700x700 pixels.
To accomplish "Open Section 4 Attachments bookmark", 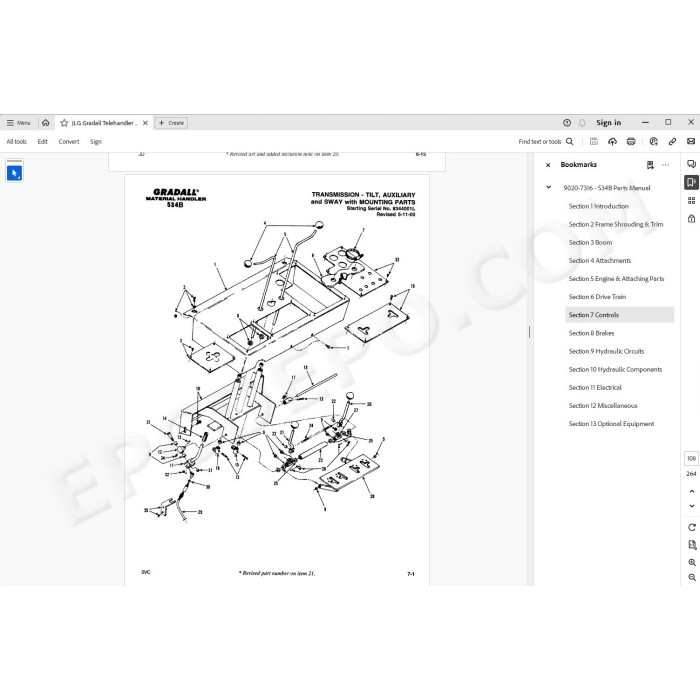I will [x=600, y=261].
